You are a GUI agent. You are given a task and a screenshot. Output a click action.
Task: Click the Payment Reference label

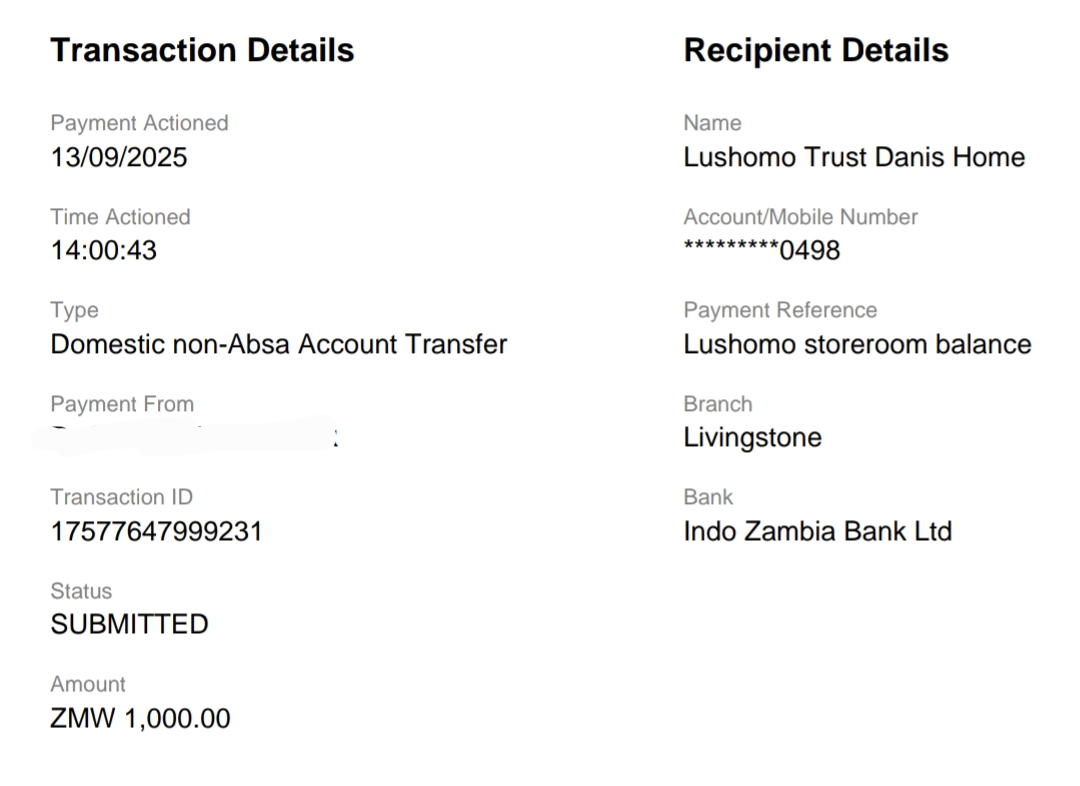point(780,310)
